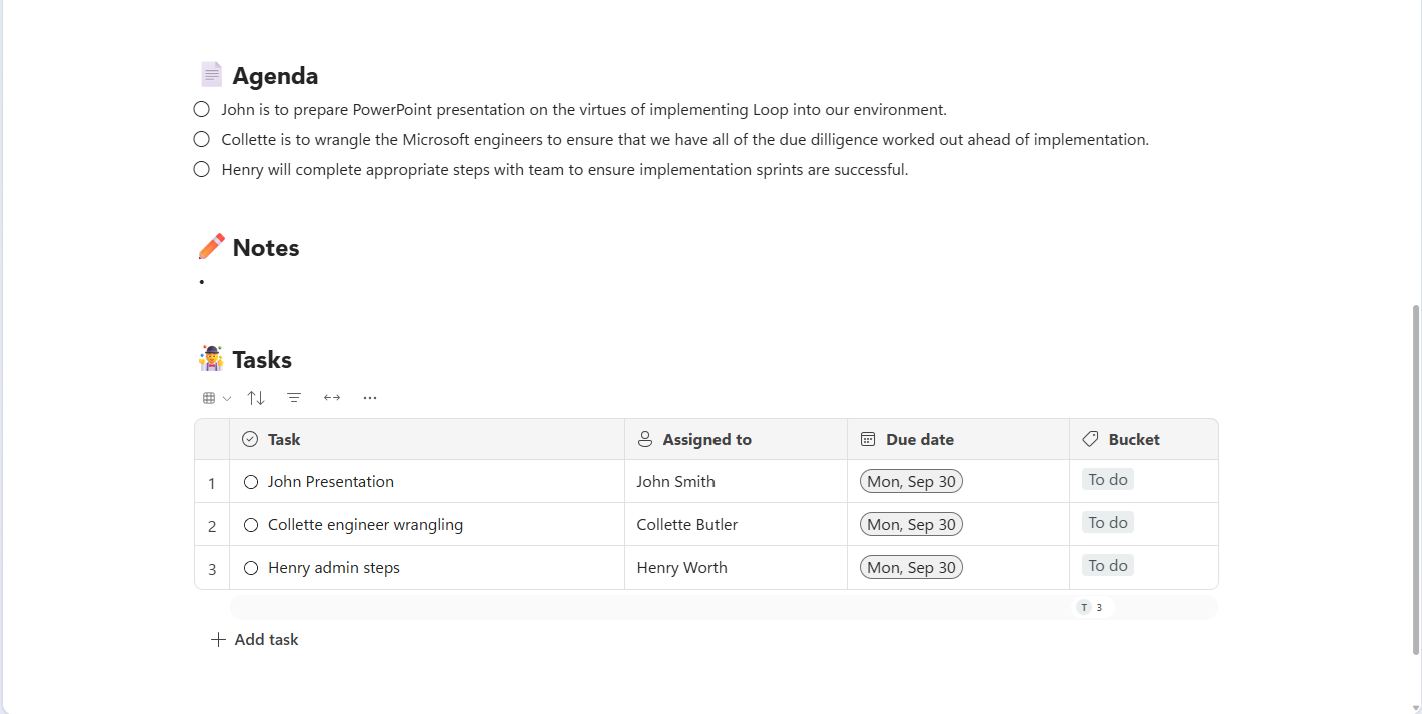Viewport: 1422px width, 714px height.
Task: Filter the Tasks table
Action: pyautogui.click(x=294, y=398)
